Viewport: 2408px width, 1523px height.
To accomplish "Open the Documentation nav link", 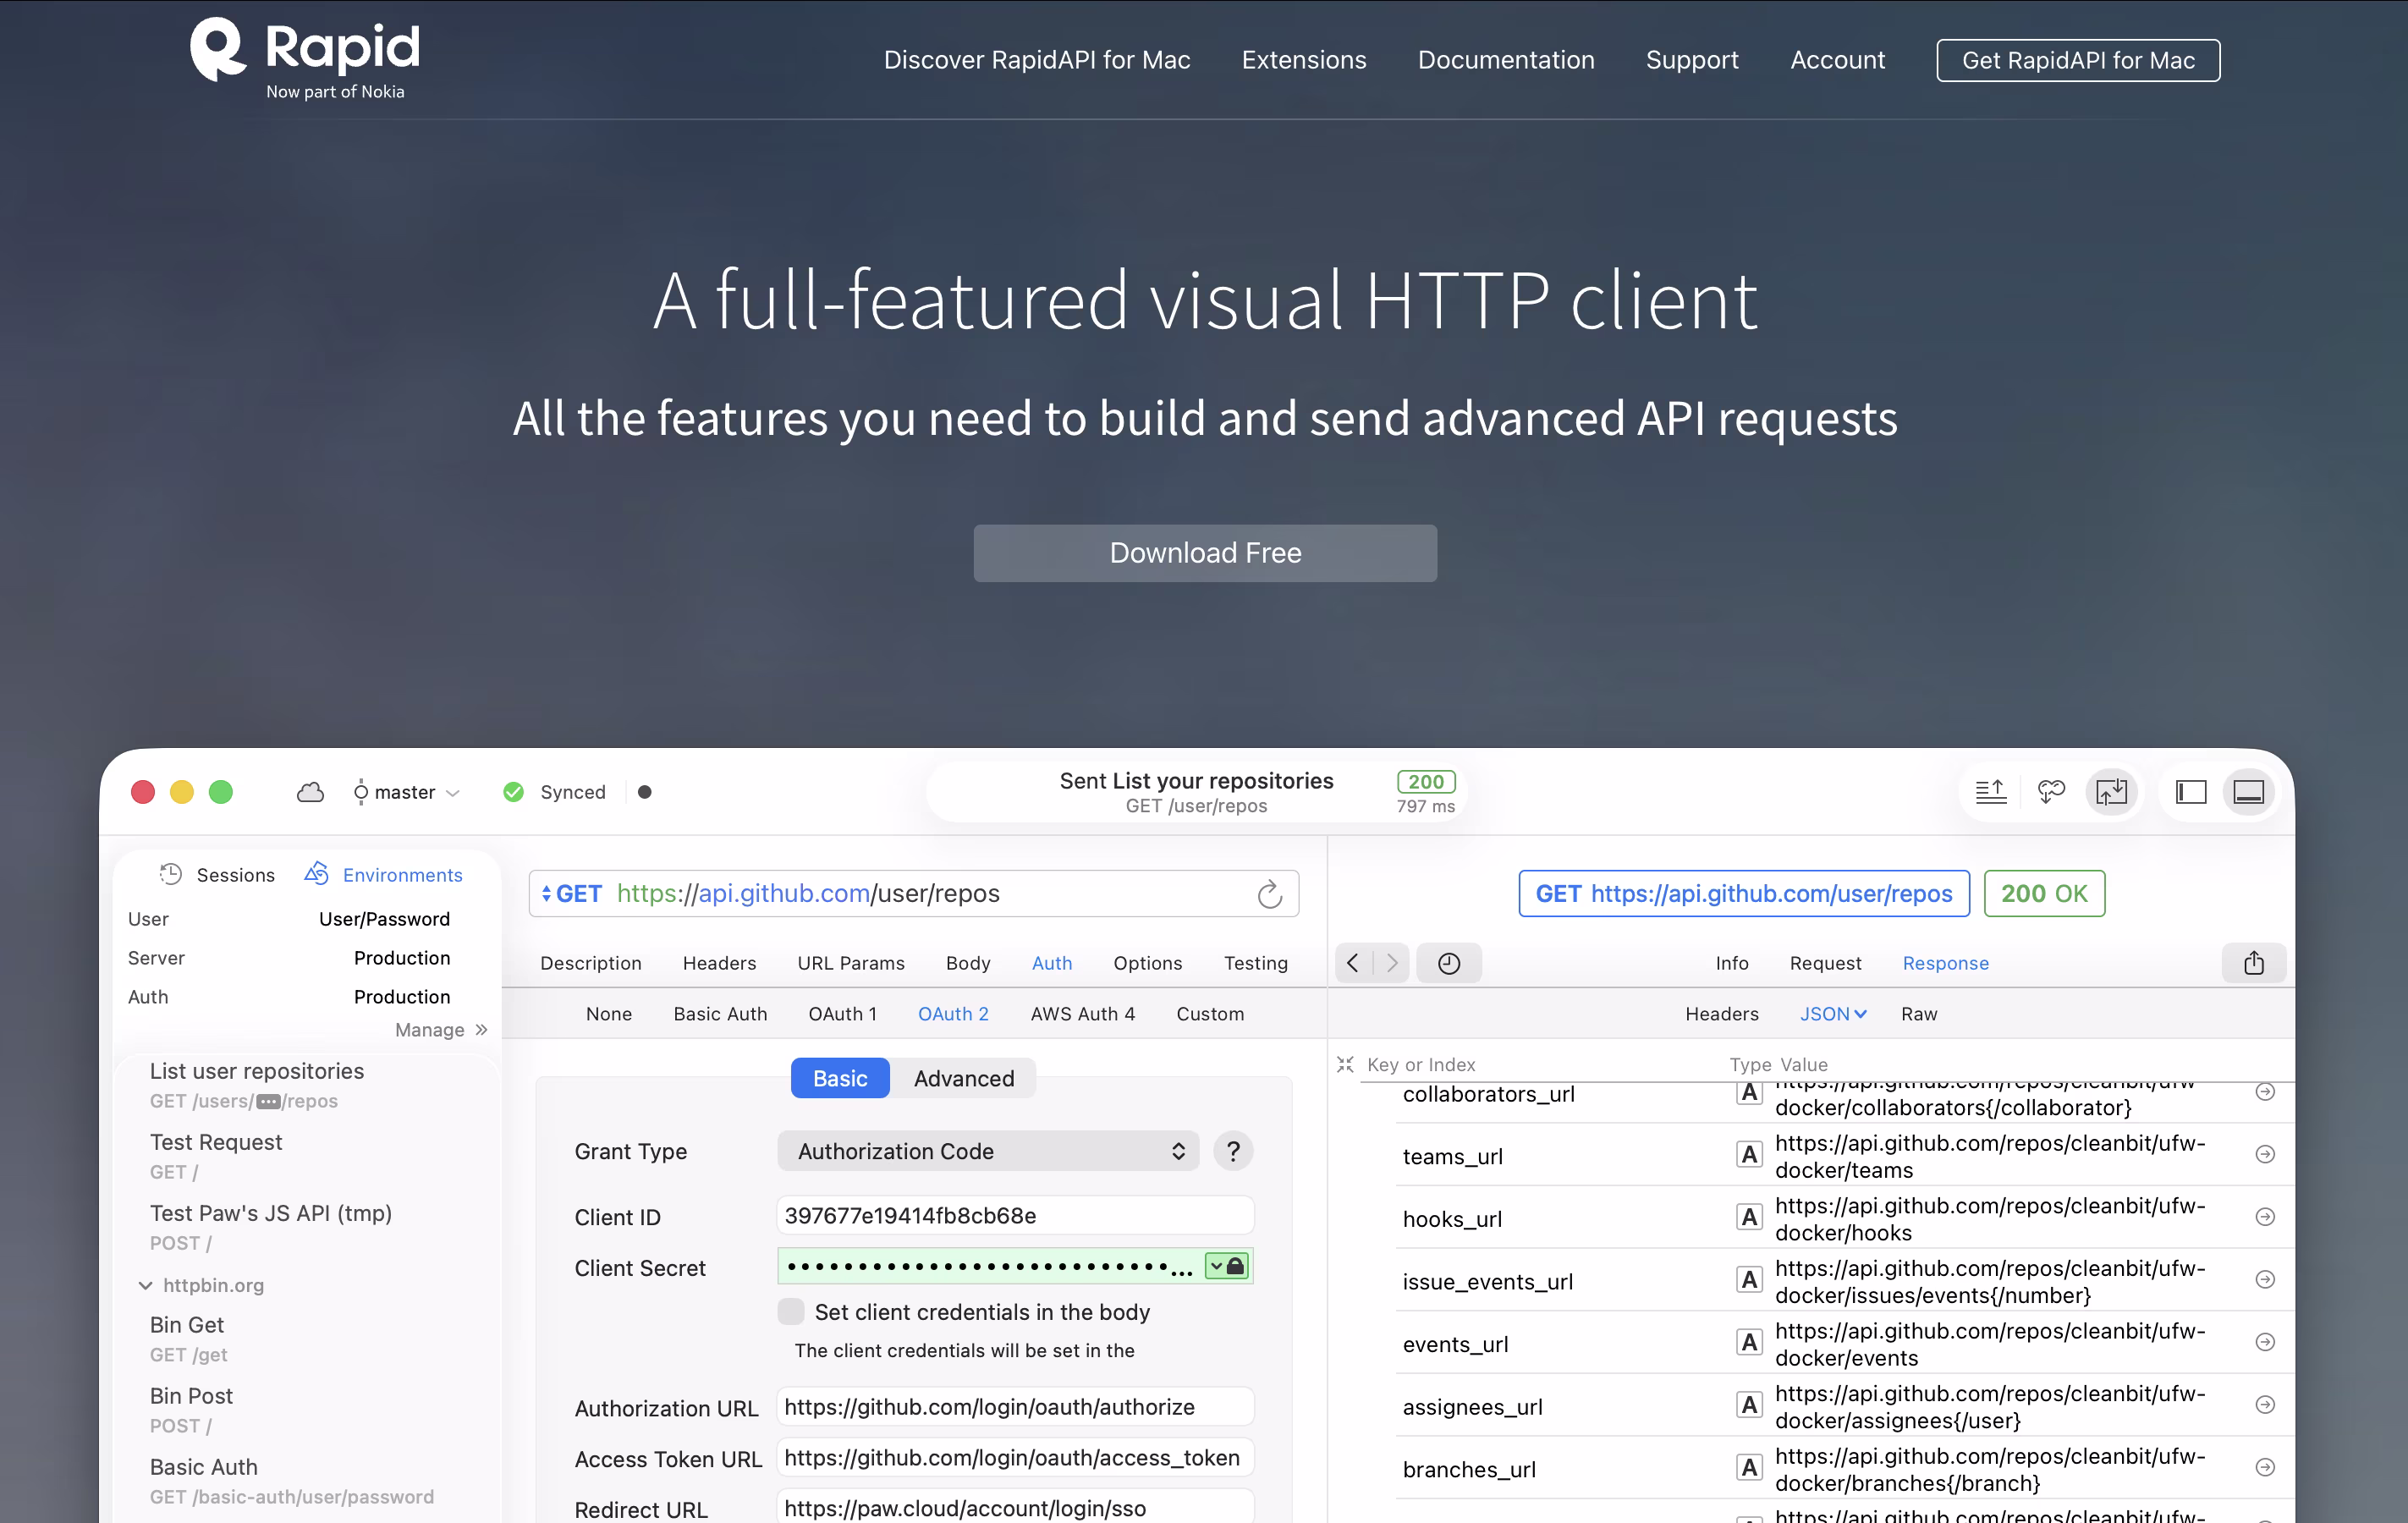I will click(x=1506, y=60).
